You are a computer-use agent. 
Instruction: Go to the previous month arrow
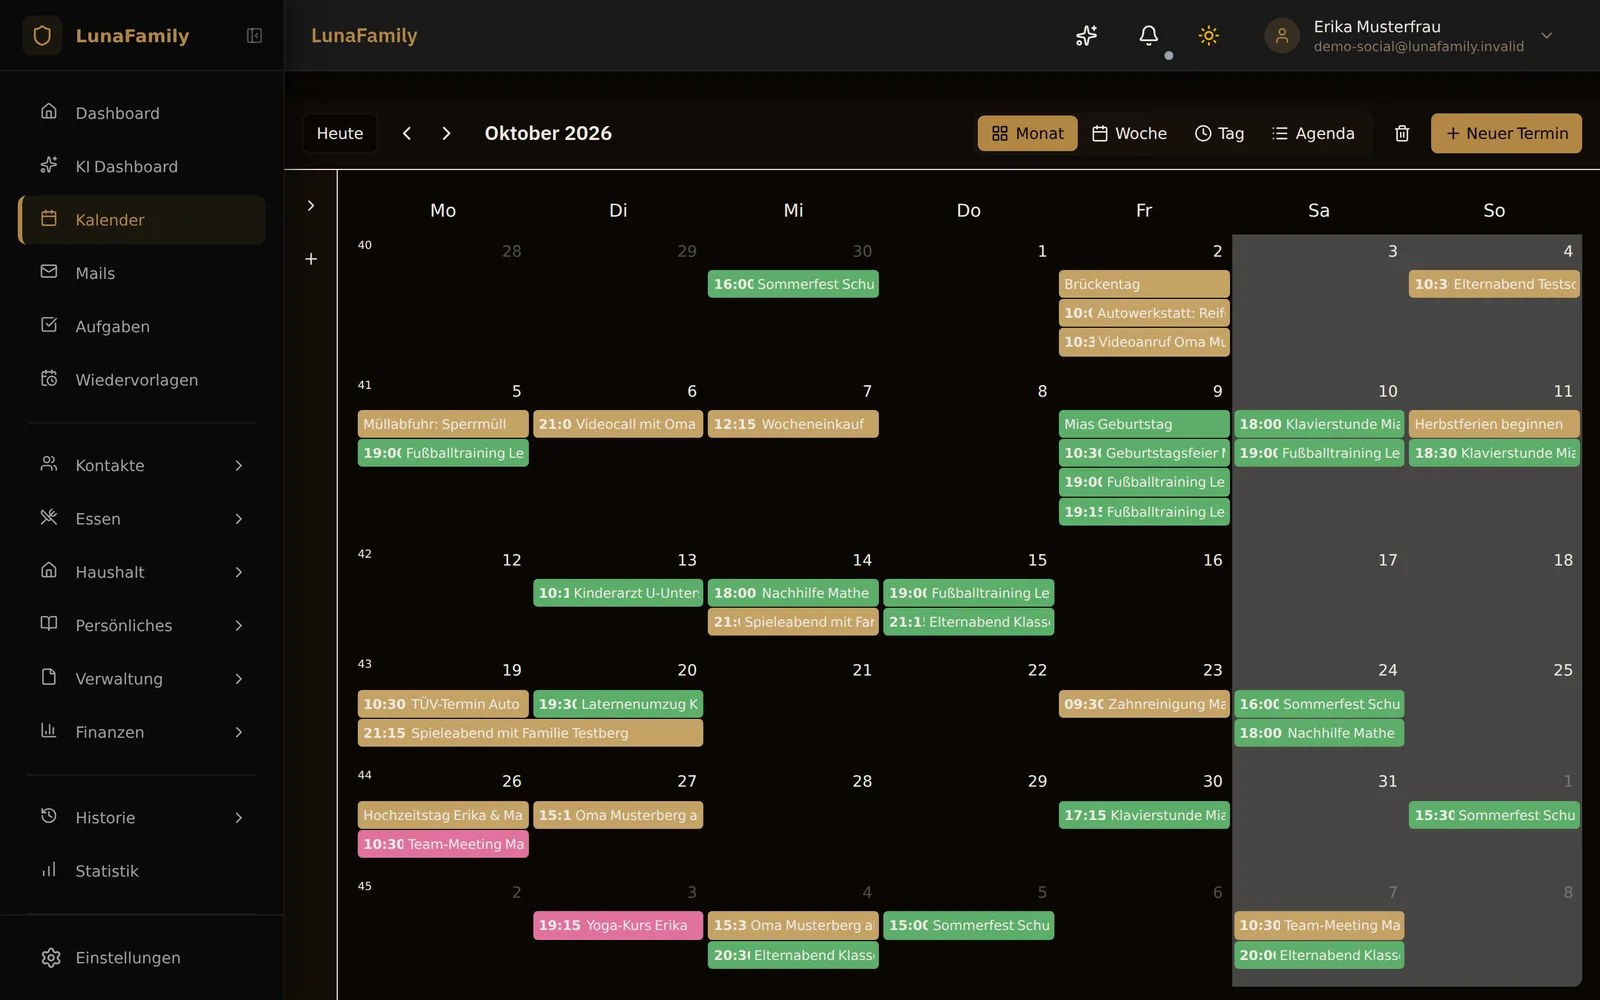coord(407,133)
